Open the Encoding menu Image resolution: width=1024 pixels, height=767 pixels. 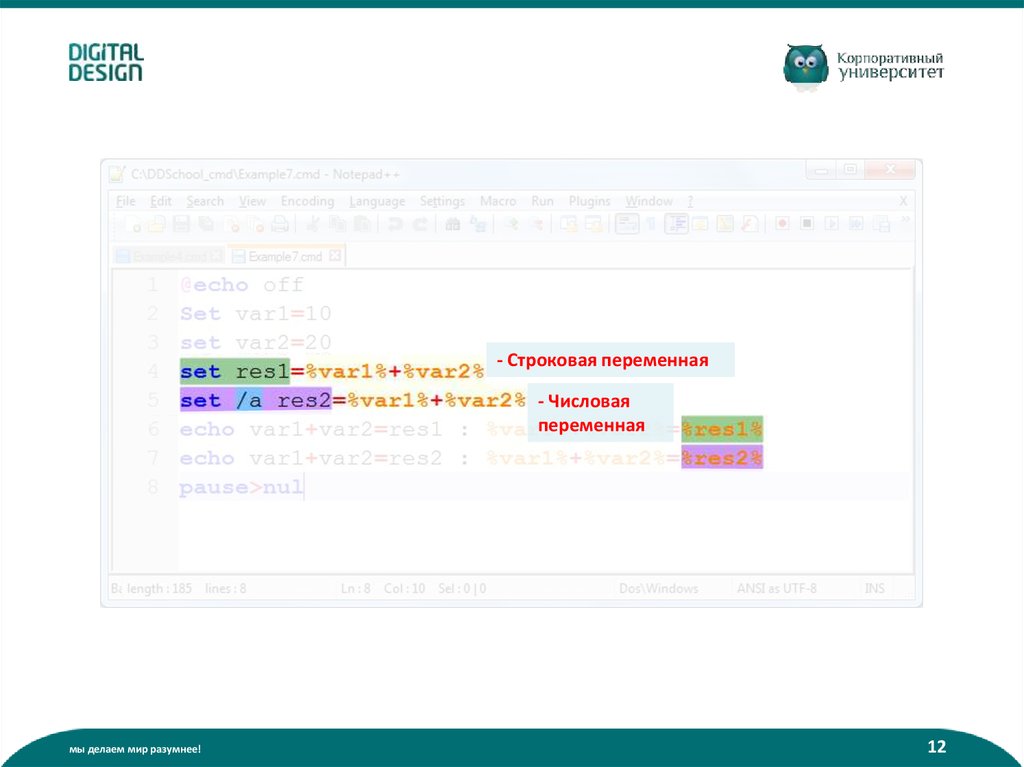tap(307, 201)
